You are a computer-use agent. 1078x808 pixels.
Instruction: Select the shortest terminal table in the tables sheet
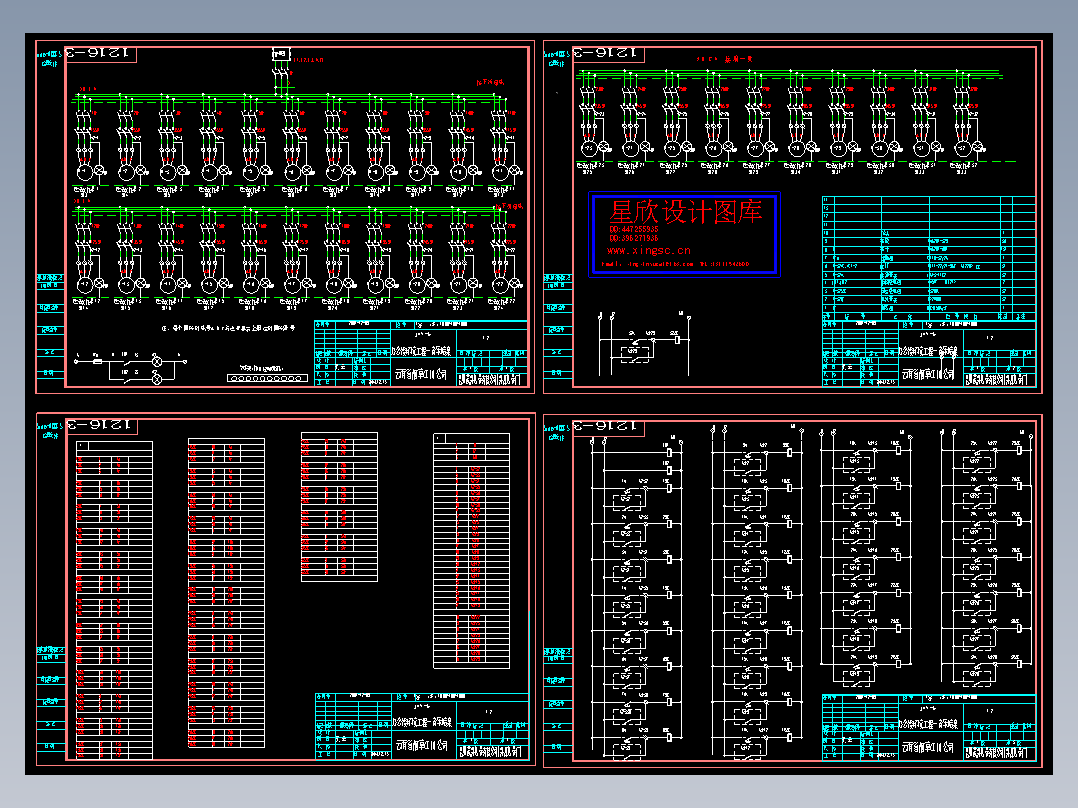tap(339, 507)
